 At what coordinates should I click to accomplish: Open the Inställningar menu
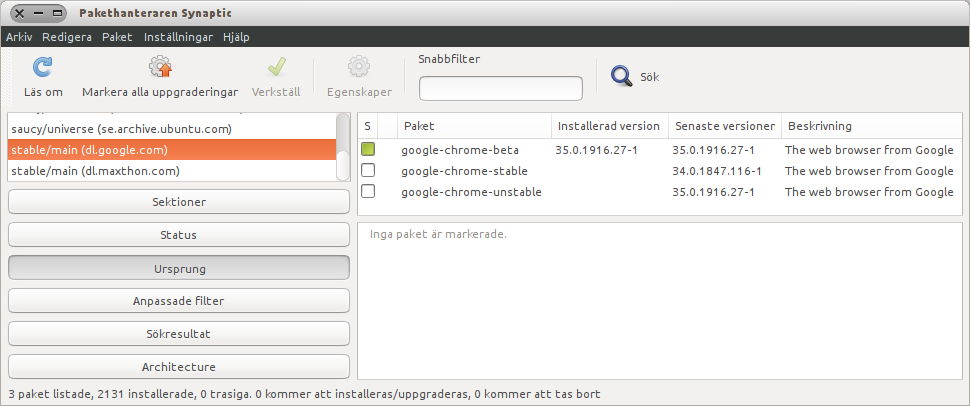(178, 37)
